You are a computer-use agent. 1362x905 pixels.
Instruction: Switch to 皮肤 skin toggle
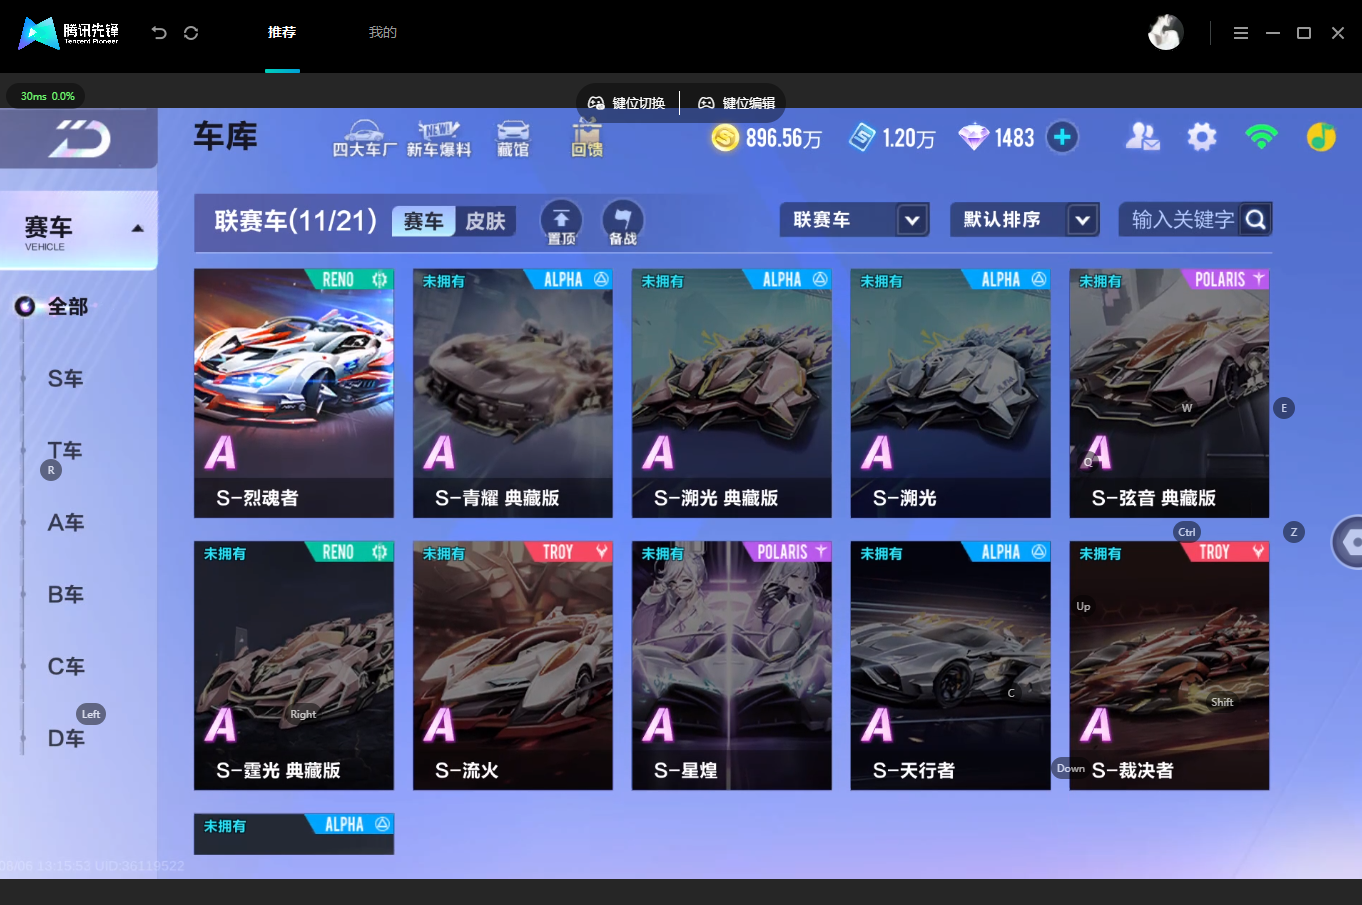[486, 221]
